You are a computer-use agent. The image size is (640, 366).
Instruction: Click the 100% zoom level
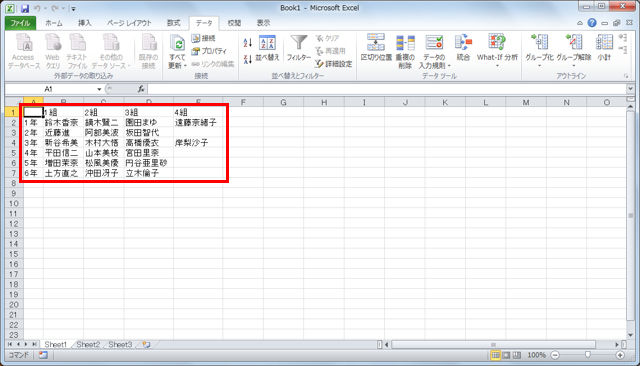tap(537, 355)
